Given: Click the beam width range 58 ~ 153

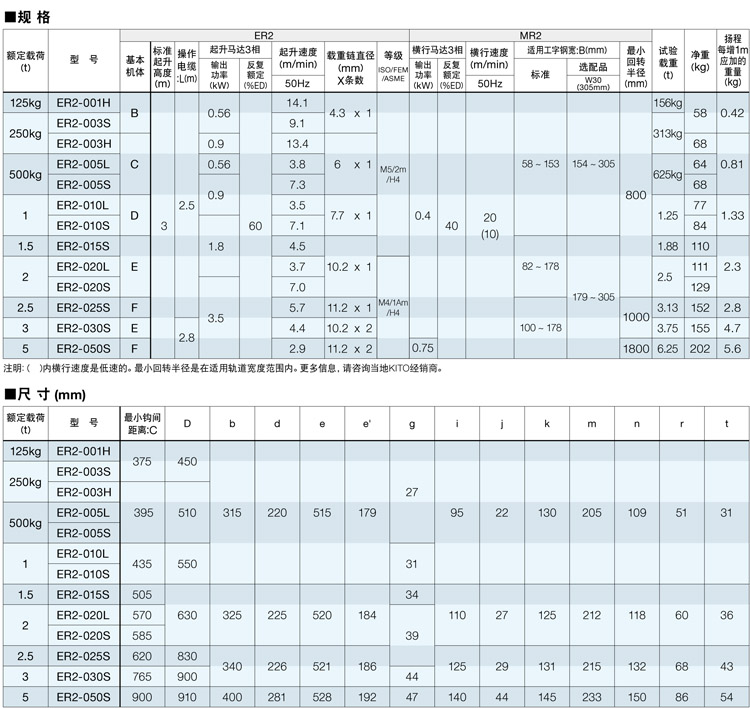Looking at the screenshot, I should [540, 164].
